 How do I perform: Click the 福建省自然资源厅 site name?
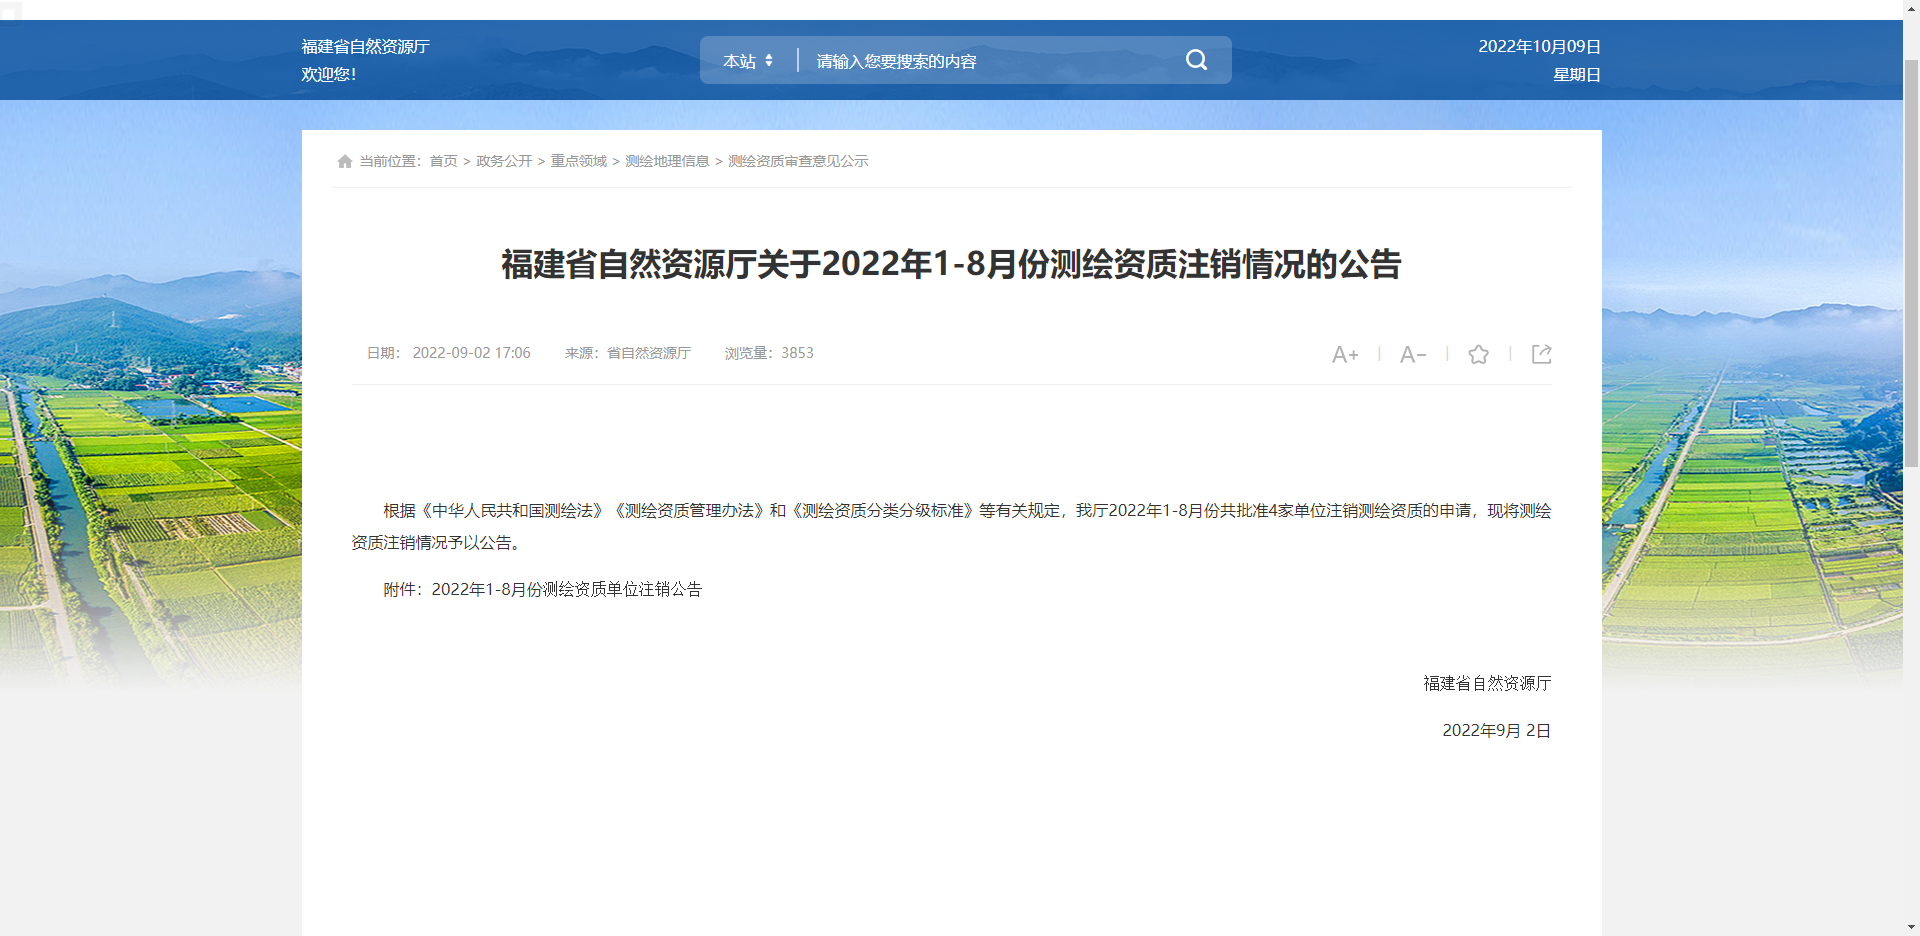pos(364,46)
